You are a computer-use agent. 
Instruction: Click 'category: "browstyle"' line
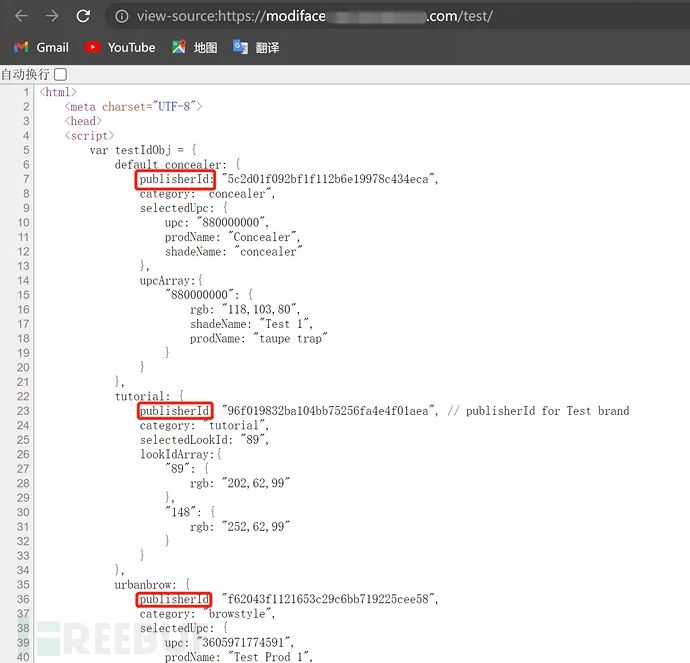(x=207, y=614)
